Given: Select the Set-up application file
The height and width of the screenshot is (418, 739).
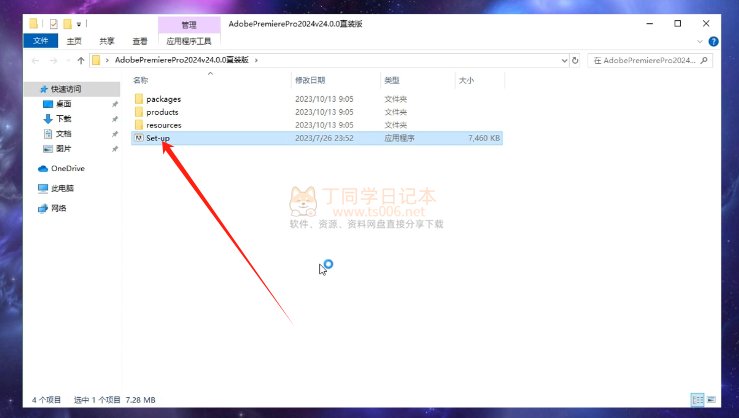Looking at the screenshot, I should 317,138.
